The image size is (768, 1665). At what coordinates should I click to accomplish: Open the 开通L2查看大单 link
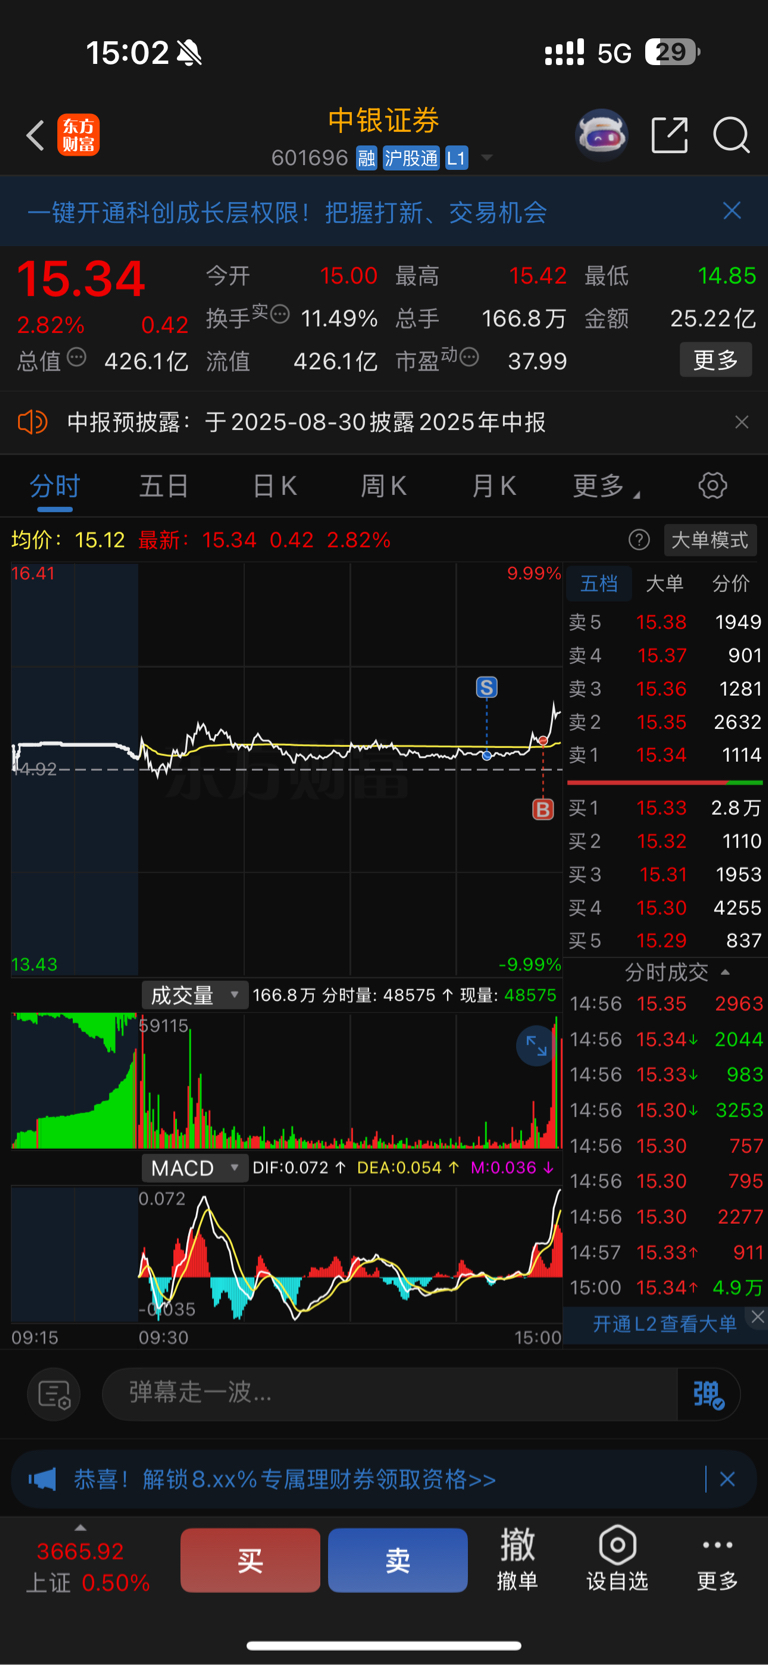(x=664, y=1324)
